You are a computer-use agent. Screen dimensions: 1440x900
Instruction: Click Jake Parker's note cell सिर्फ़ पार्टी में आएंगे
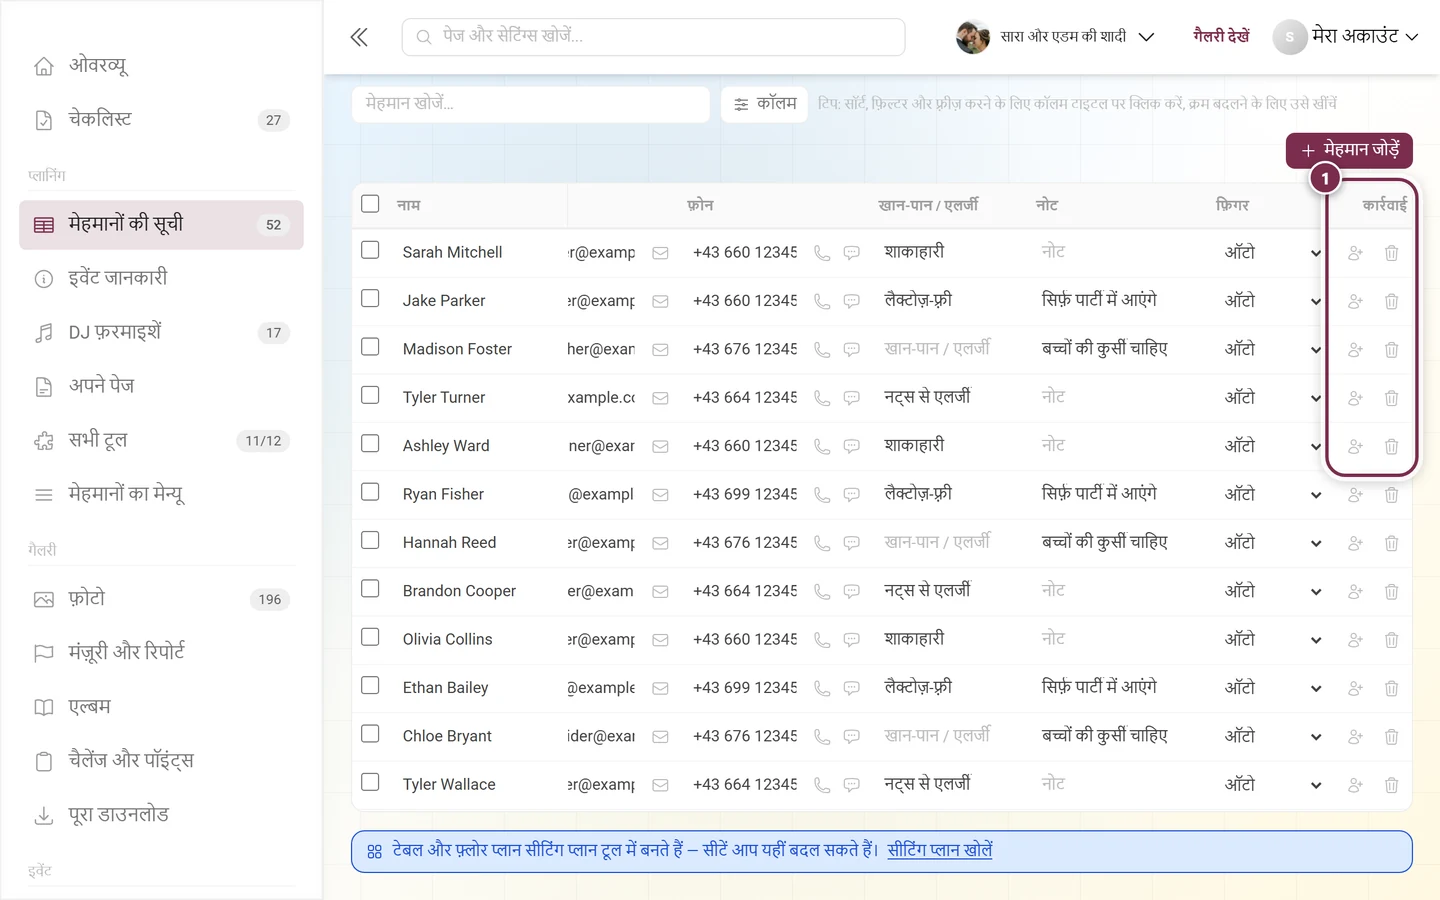click(x=1099, y=300)
